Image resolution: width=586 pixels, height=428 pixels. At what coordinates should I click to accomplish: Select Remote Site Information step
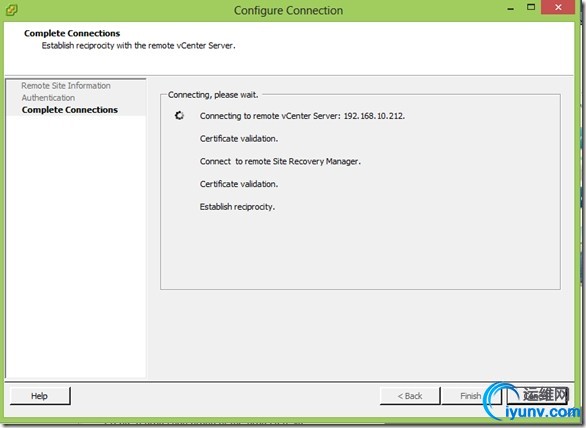(x=66, y=86)
